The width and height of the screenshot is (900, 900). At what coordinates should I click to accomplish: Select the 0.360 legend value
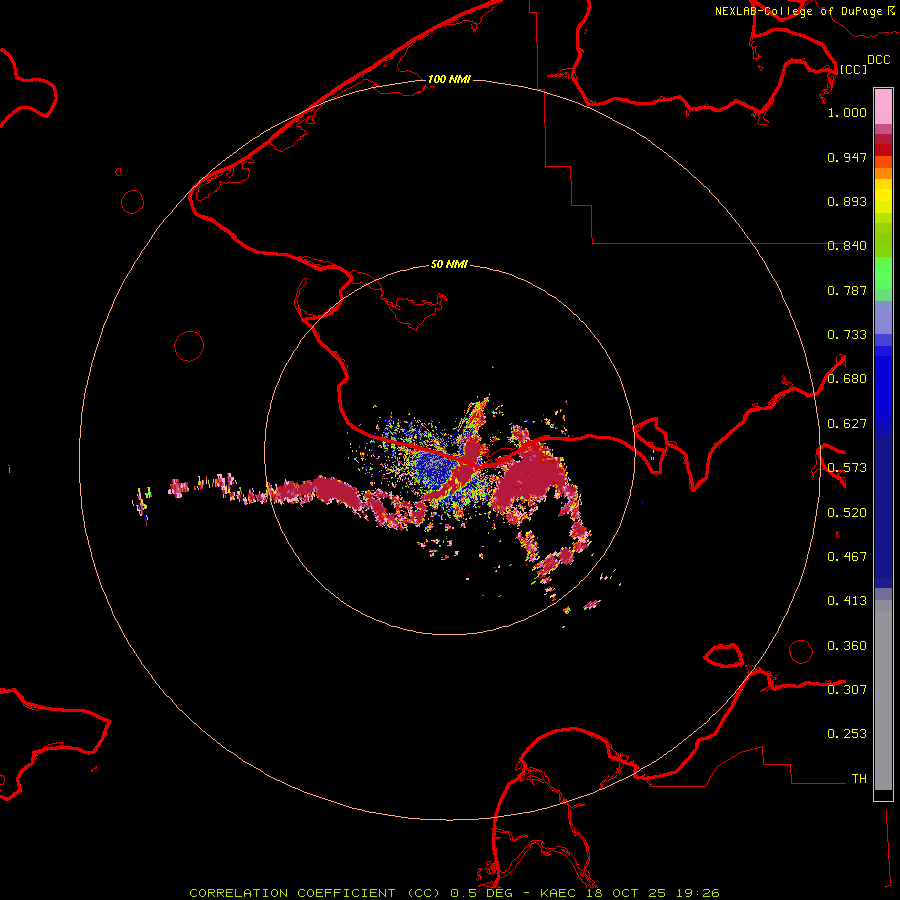click(847, 646)
